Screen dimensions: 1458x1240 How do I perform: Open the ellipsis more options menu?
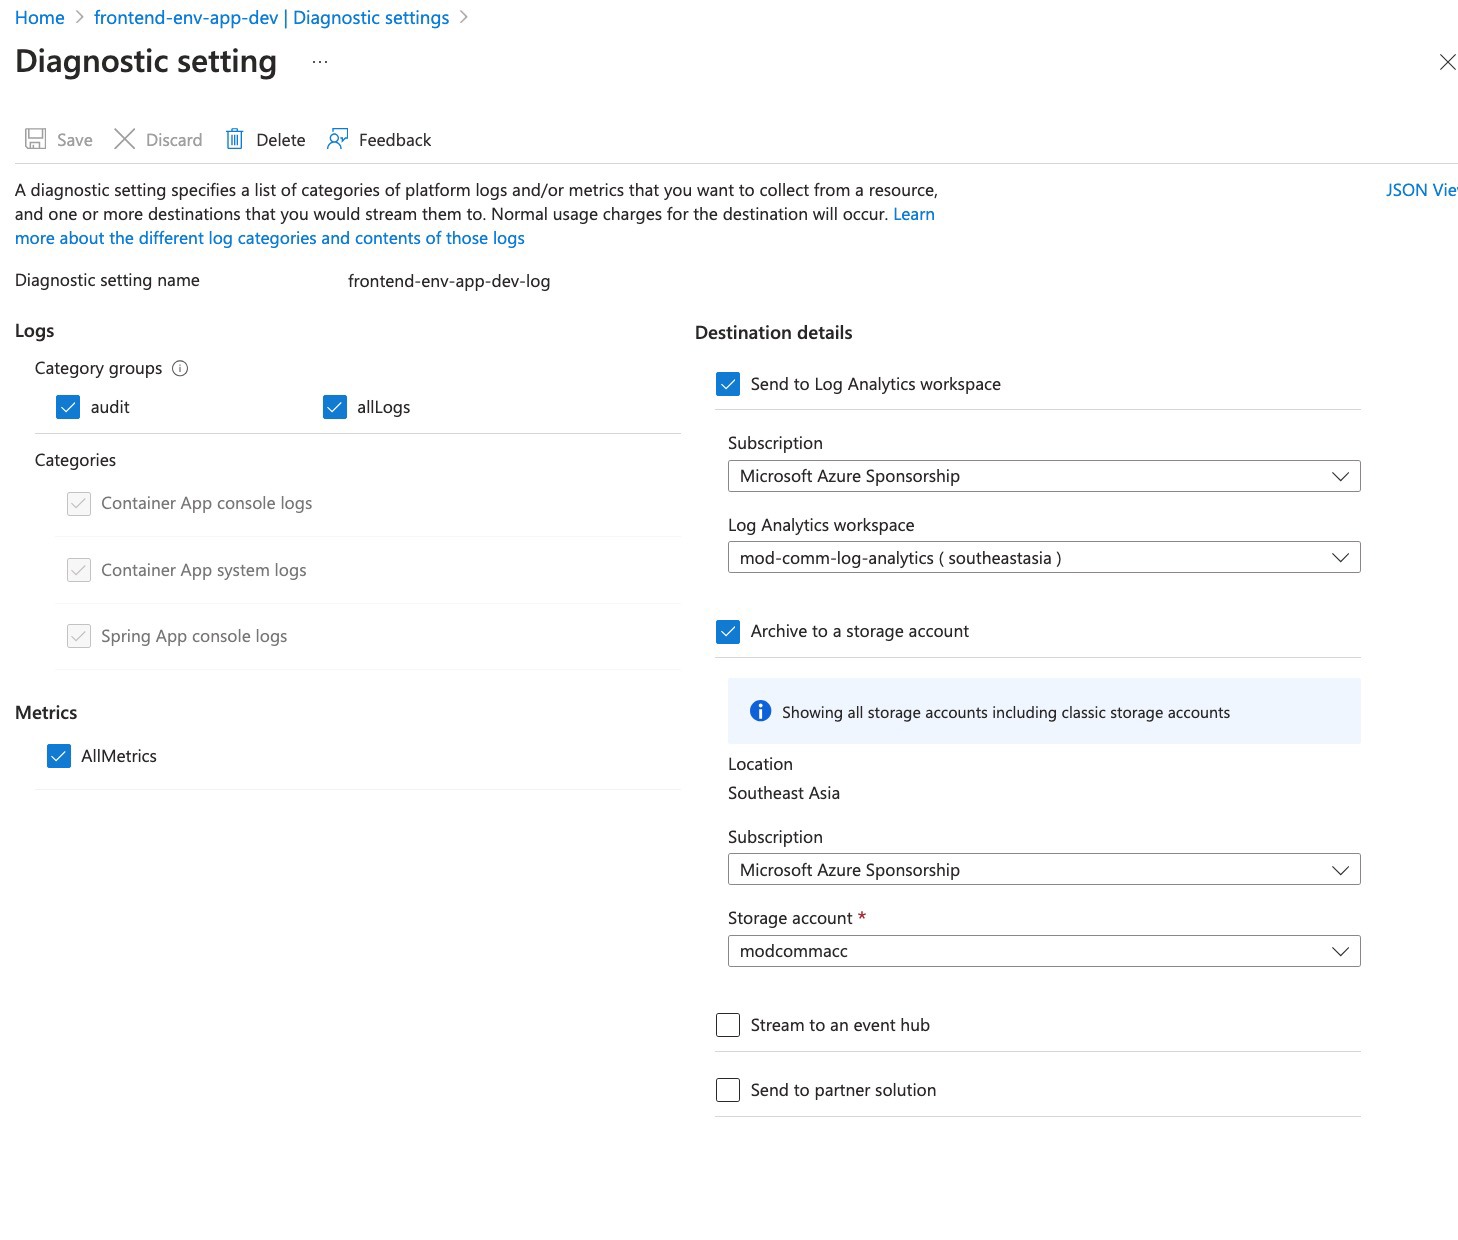(x=319, y=62)
